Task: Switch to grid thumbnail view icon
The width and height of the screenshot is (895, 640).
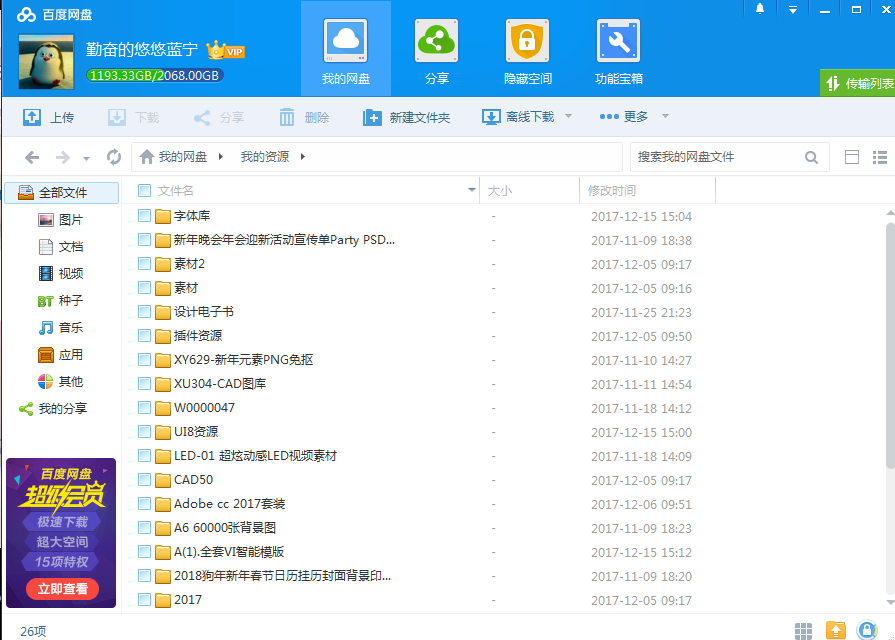Action: point(803,630)
